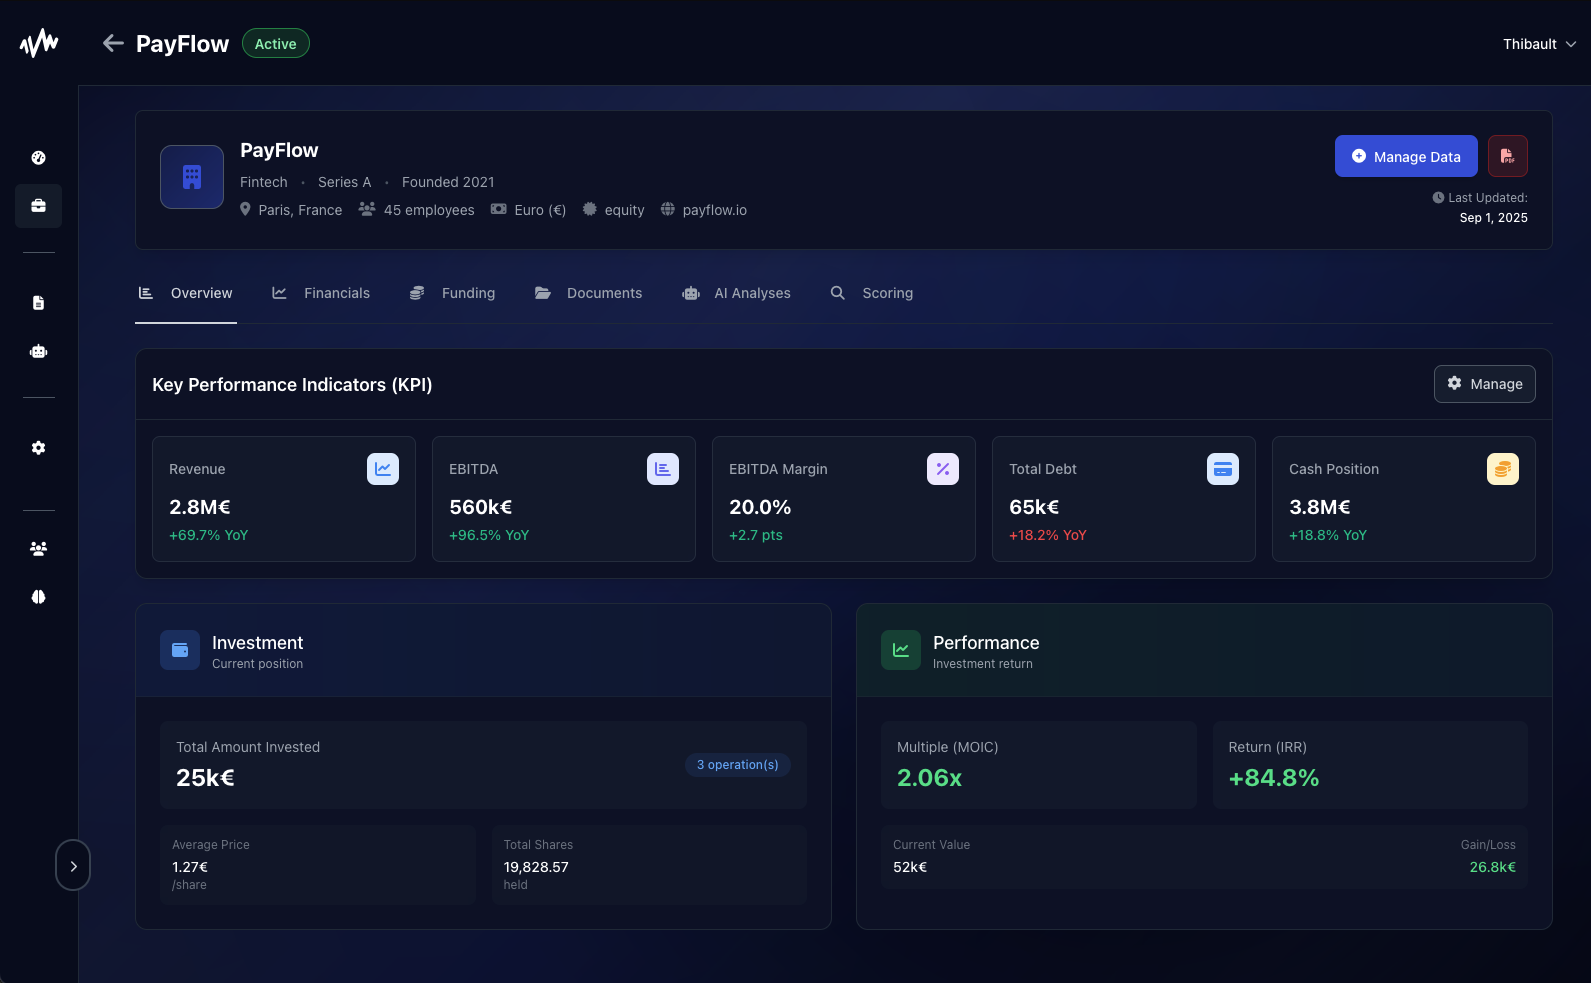Open the Thibault user dropdown

[1539, 44]
